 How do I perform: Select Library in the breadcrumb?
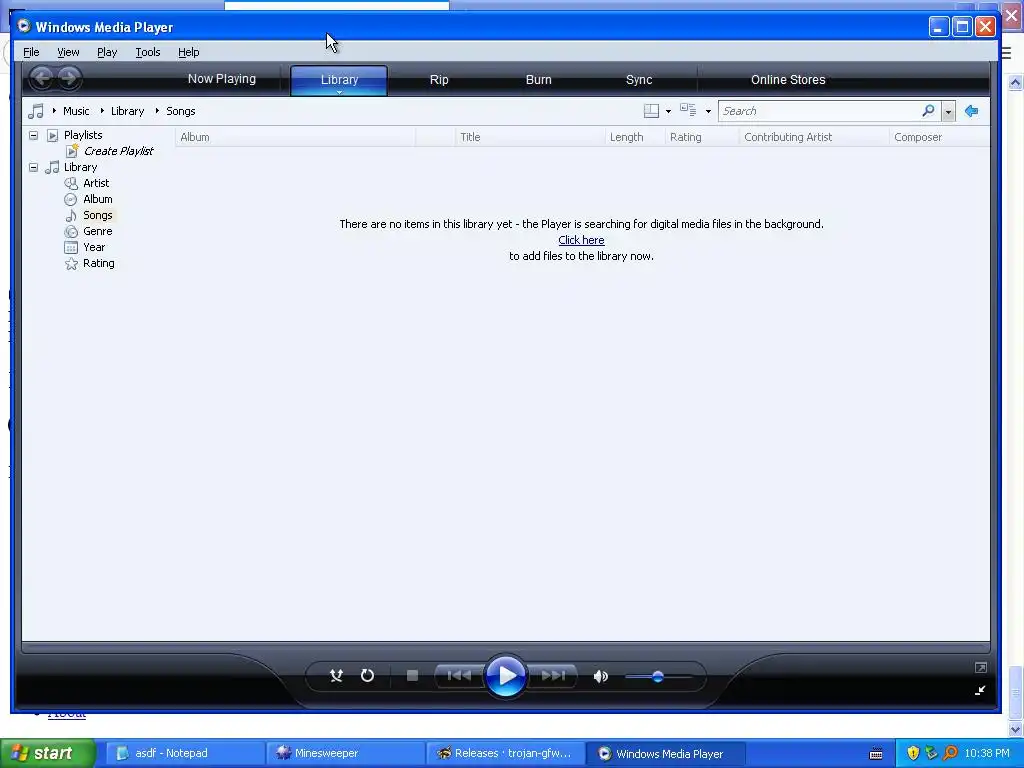pos(127,111)
